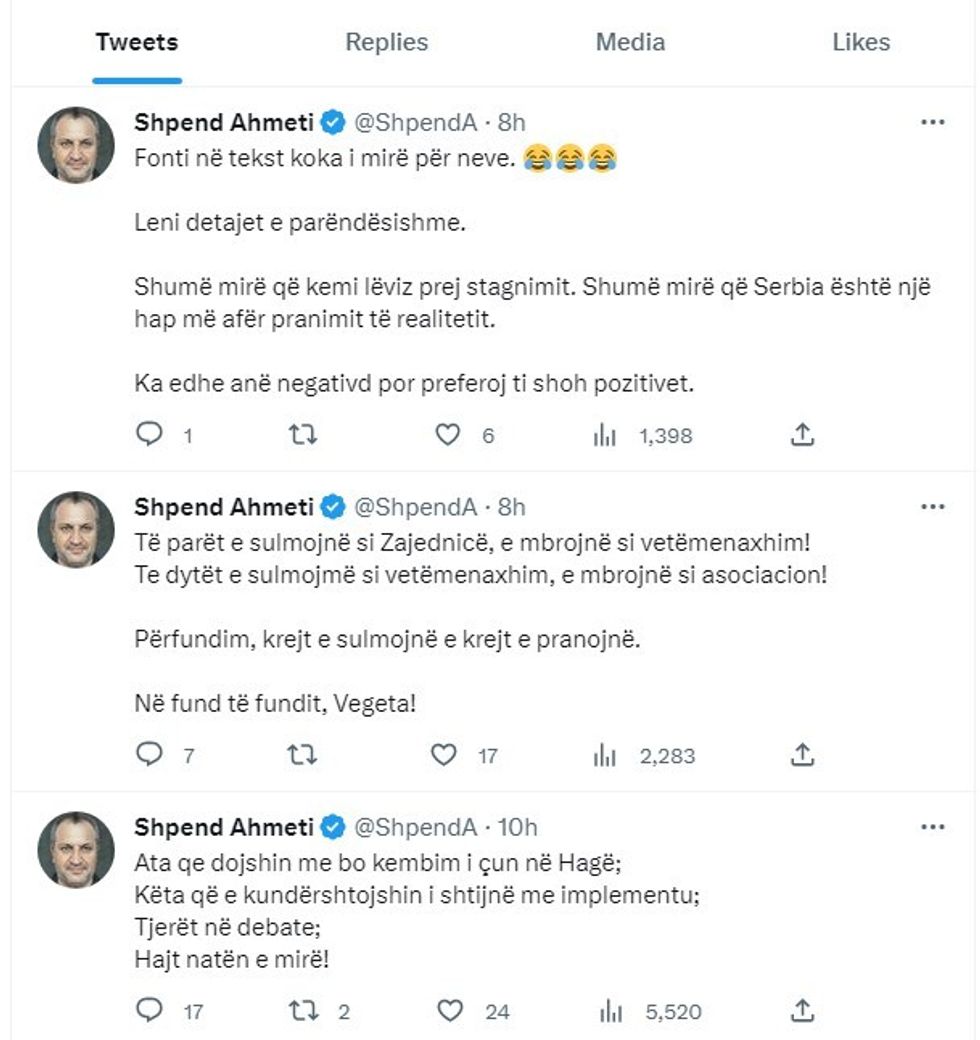Open more options for the 10h tweet

[x=932, y=827]
